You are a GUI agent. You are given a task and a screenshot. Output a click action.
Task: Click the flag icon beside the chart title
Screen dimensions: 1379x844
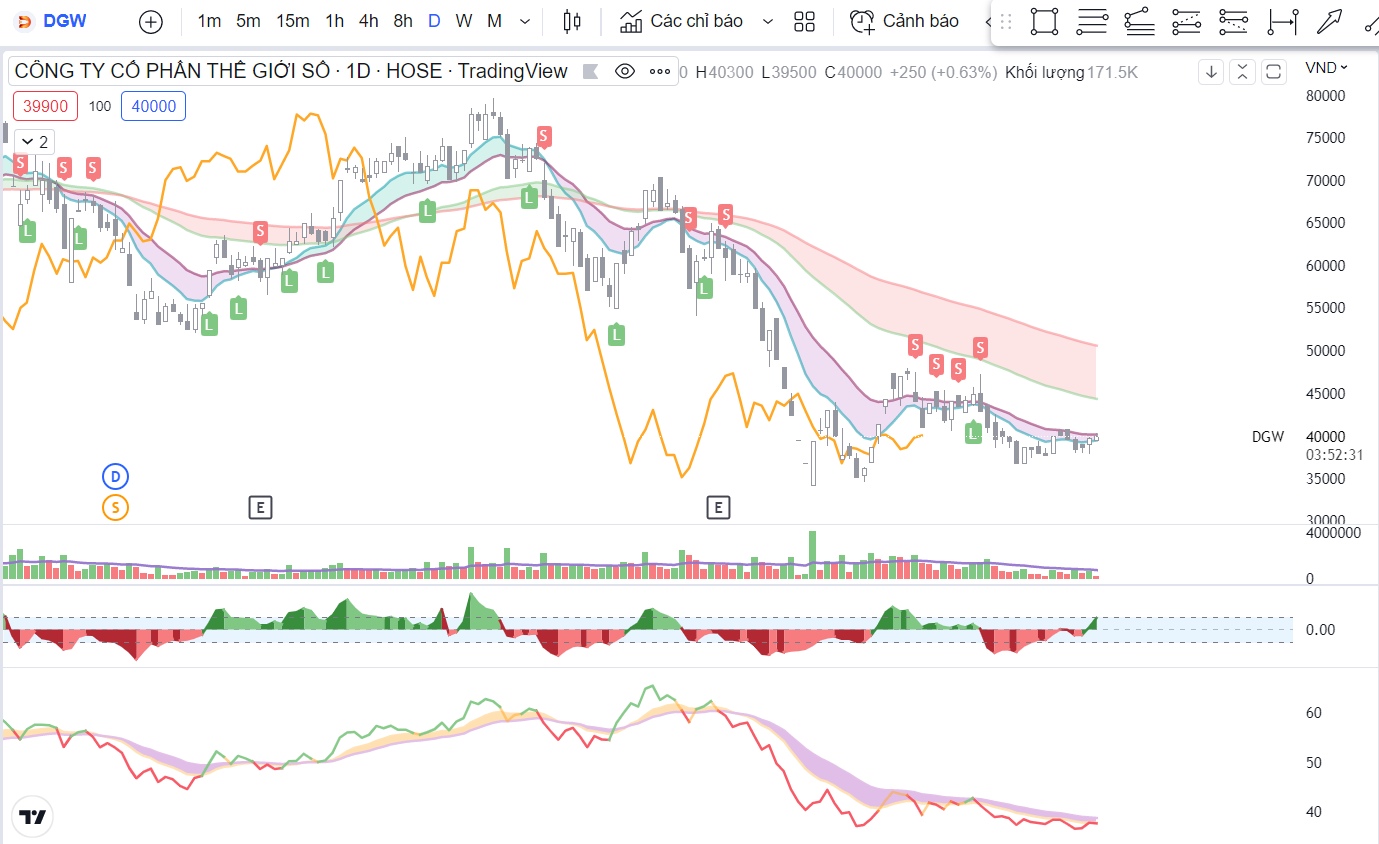590,71
